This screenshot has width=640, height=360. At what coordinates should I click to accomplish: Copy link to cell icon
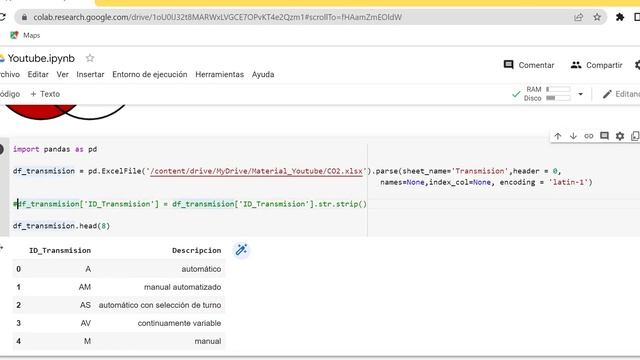589,136
